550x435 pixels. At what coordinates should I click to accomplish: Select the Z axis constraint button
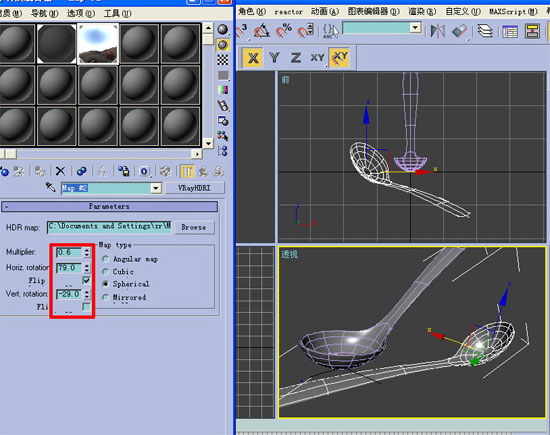[296, 58]
